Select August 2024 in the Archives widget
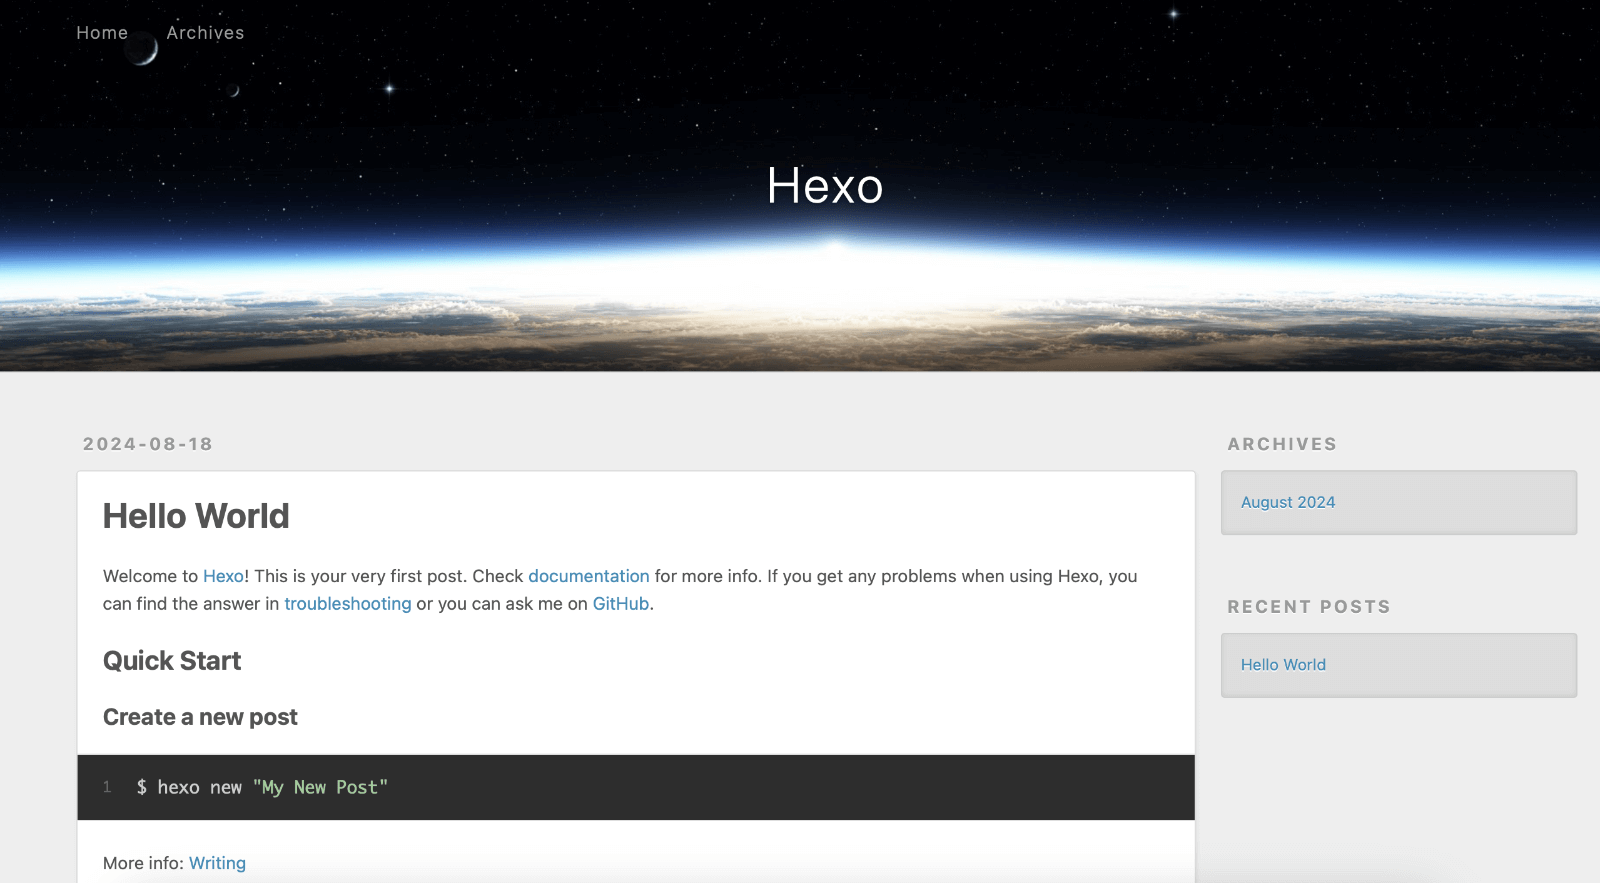This screenshot has height=883, width=1600. point(1287,502)
